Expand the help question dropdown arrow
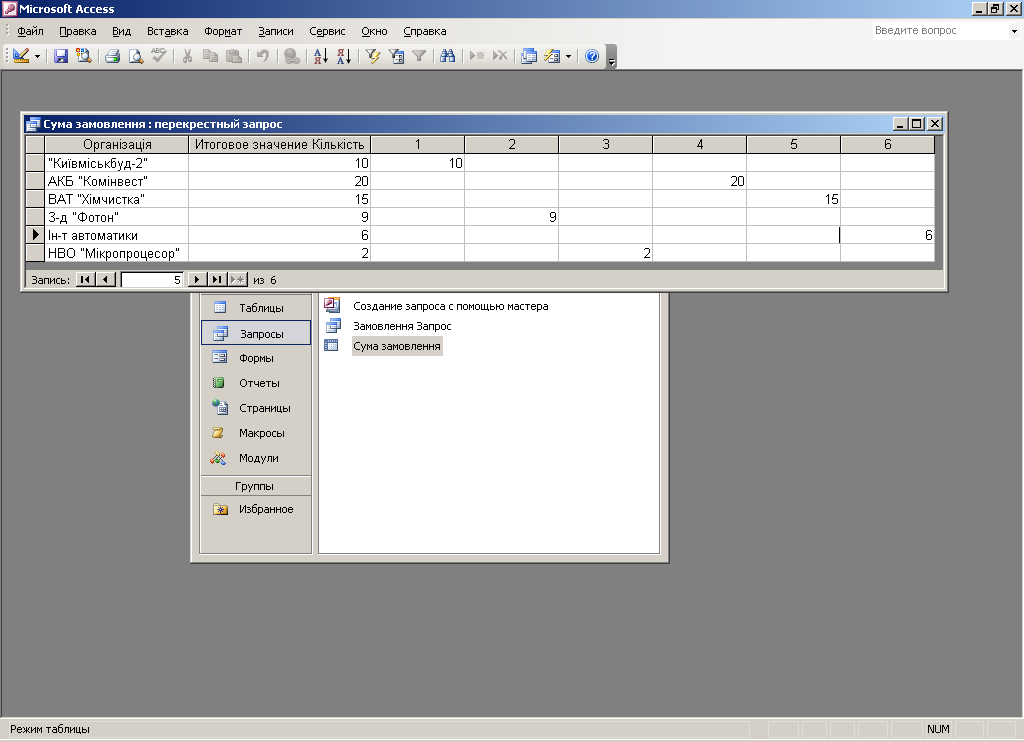The width and height of the screenshot is (1024, 742). 1014,31
